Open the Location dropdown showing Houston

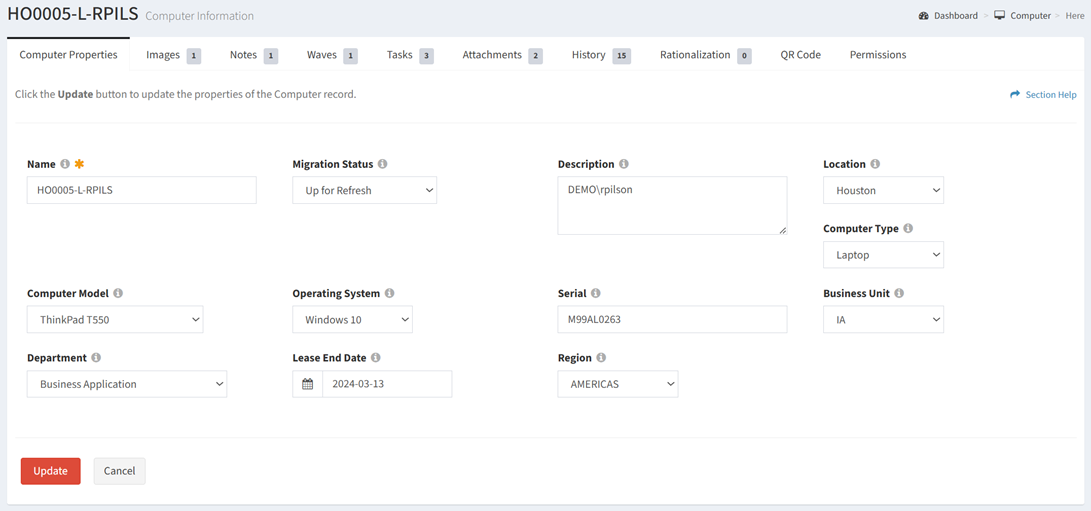[x=882, y=190]
